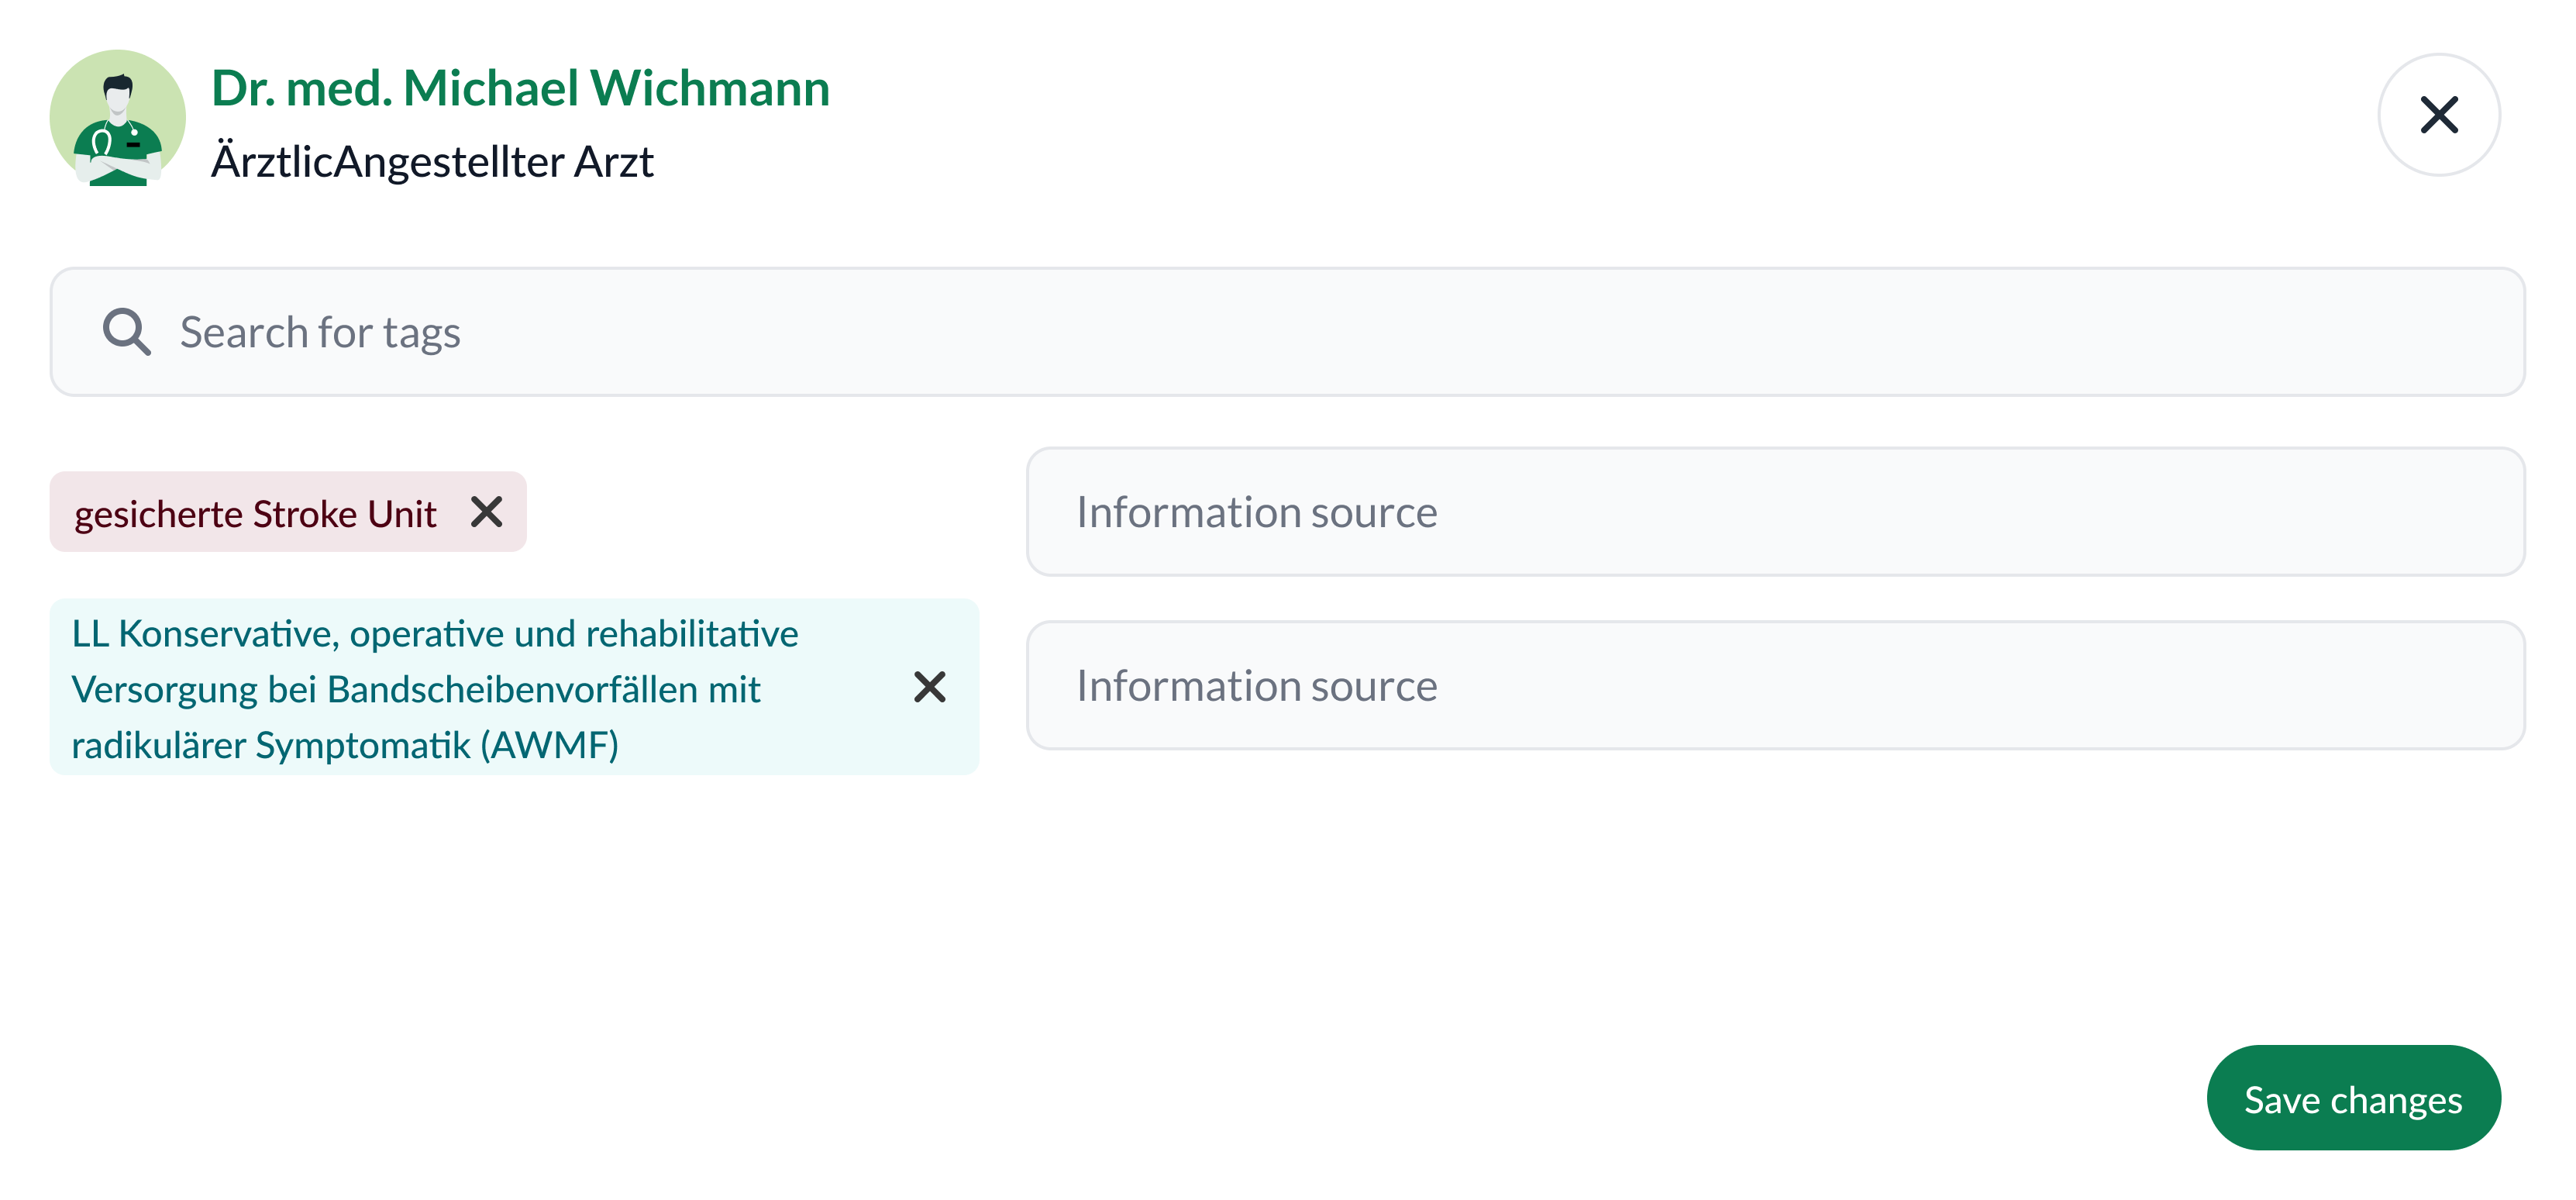Click the ÄrztlicAngestellter Arzt subtitle
Screen dimensions: 2576x1200
click(x=432, y=162)
